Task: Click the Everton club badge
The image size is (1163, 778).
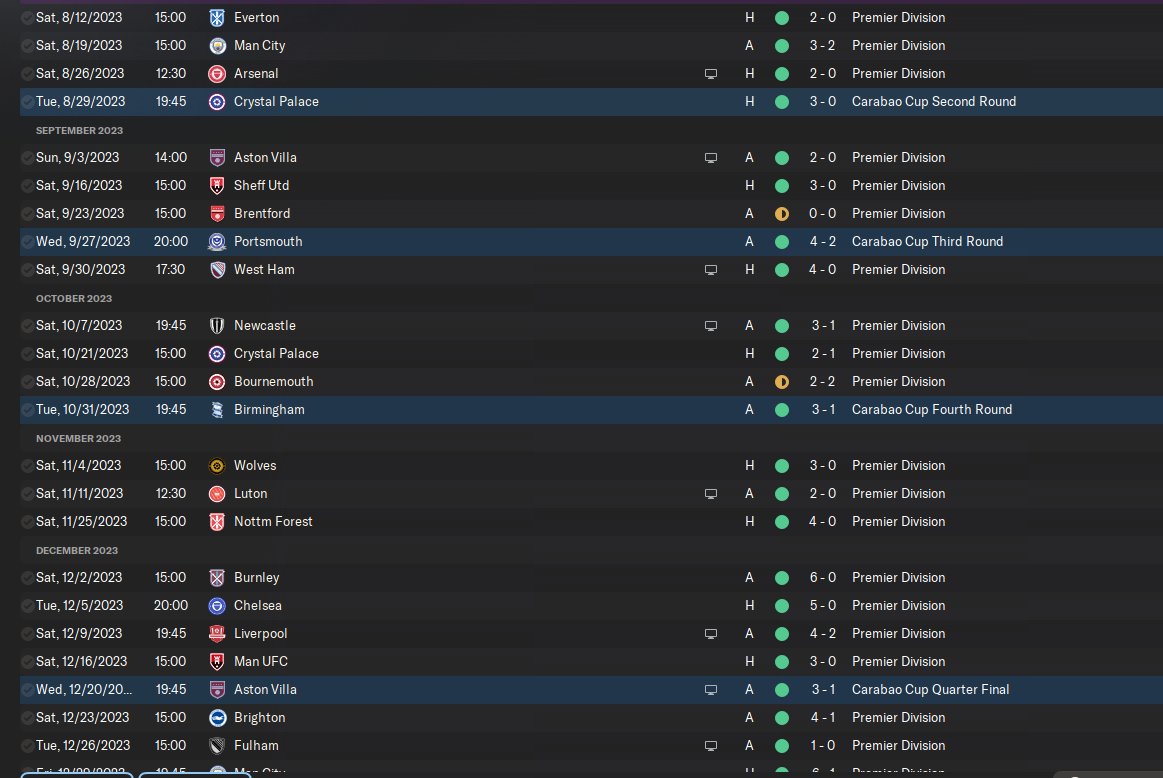Action: point(217,18)
